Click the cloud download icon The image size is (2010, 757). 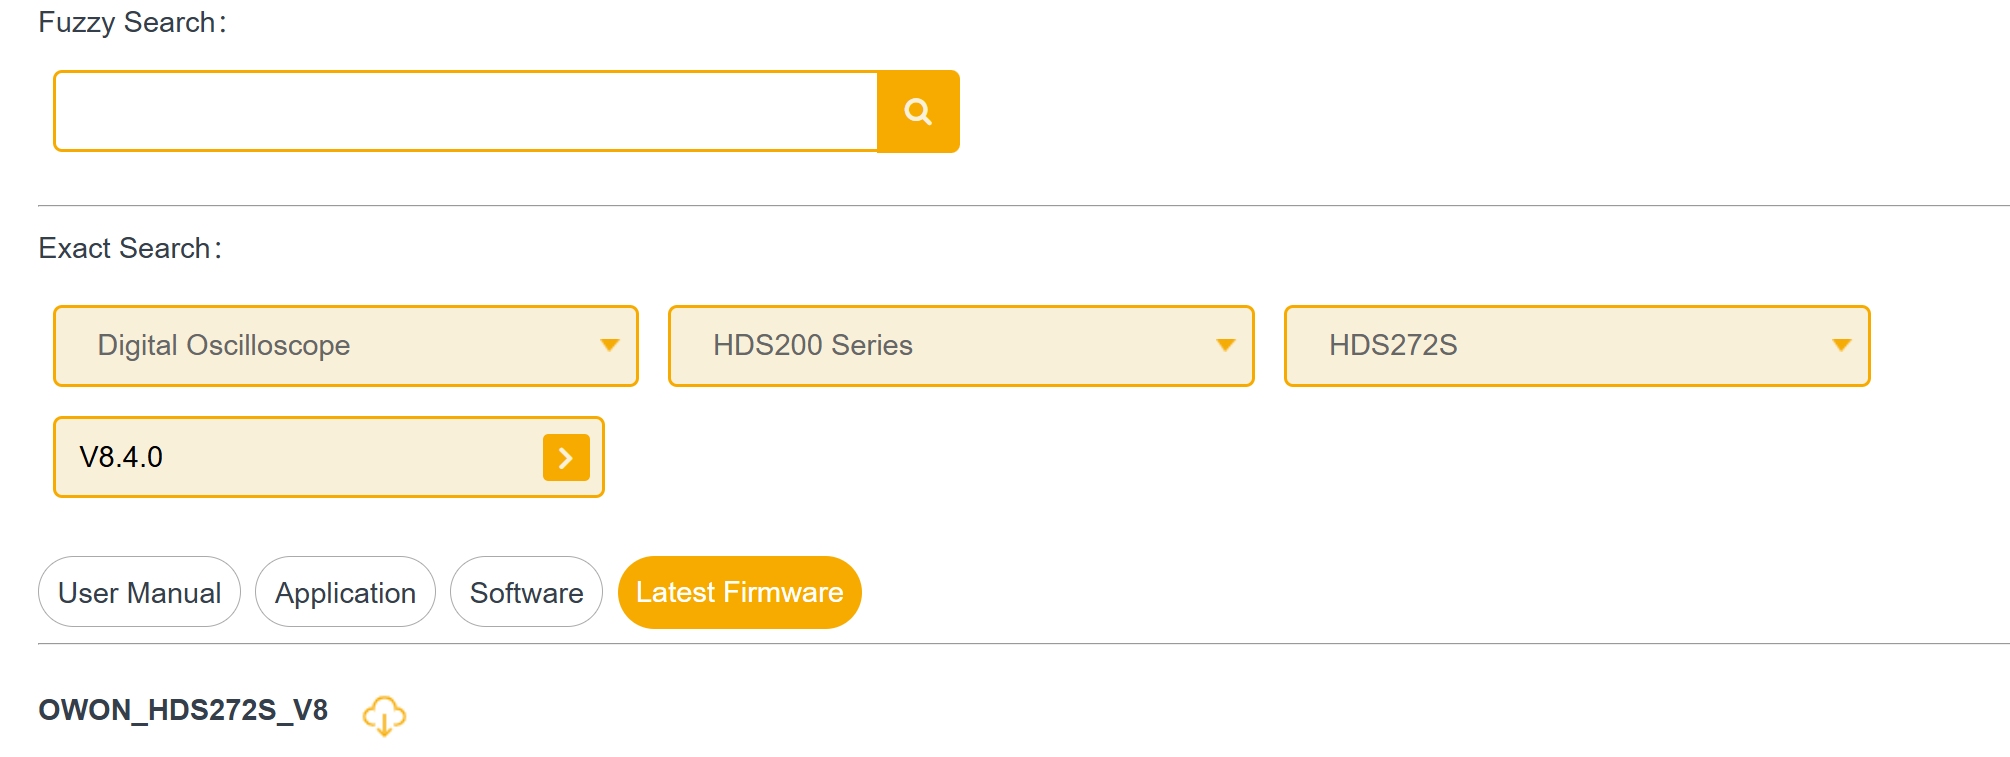[384, 715]
